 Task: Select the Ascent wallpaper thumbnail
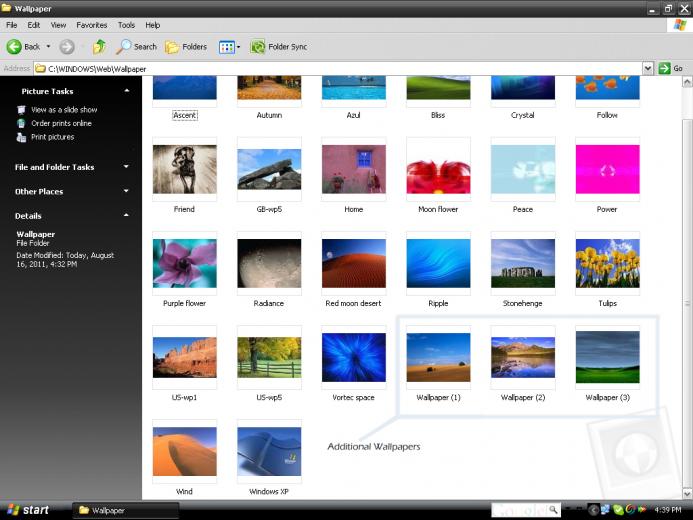coord(184,88)
